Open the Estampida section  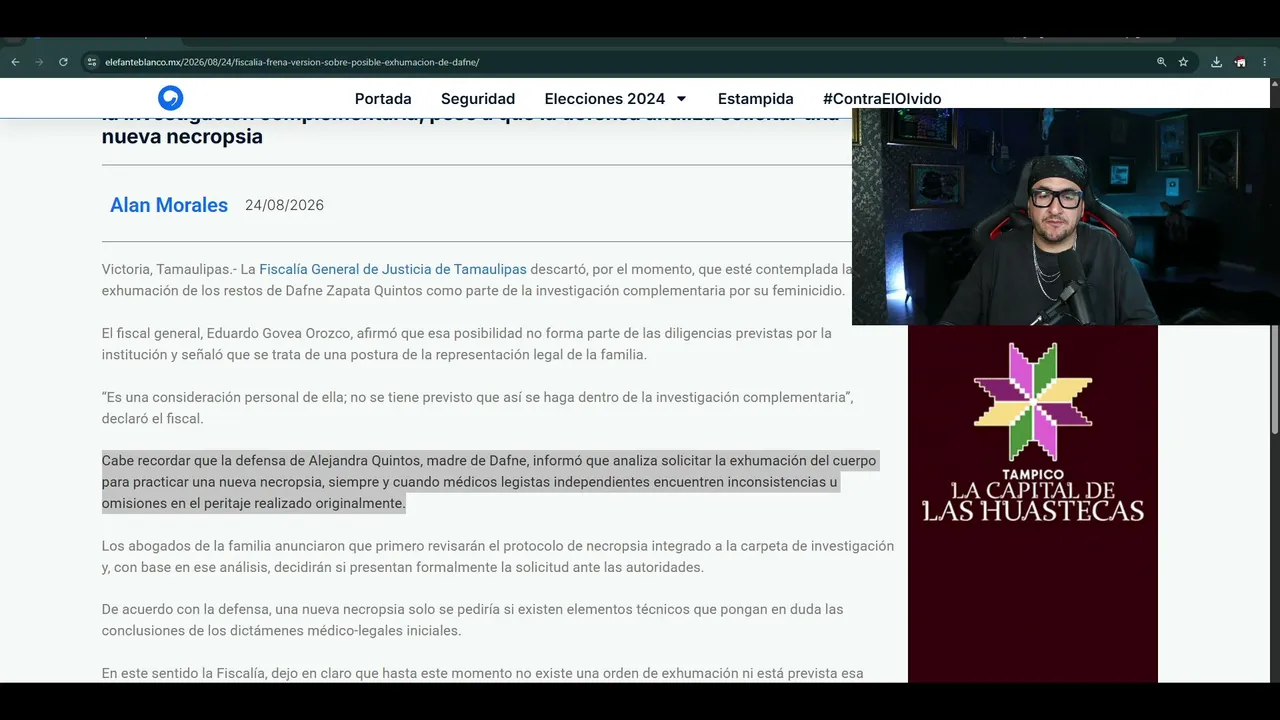pyautogui.click(x=756, y=99)
